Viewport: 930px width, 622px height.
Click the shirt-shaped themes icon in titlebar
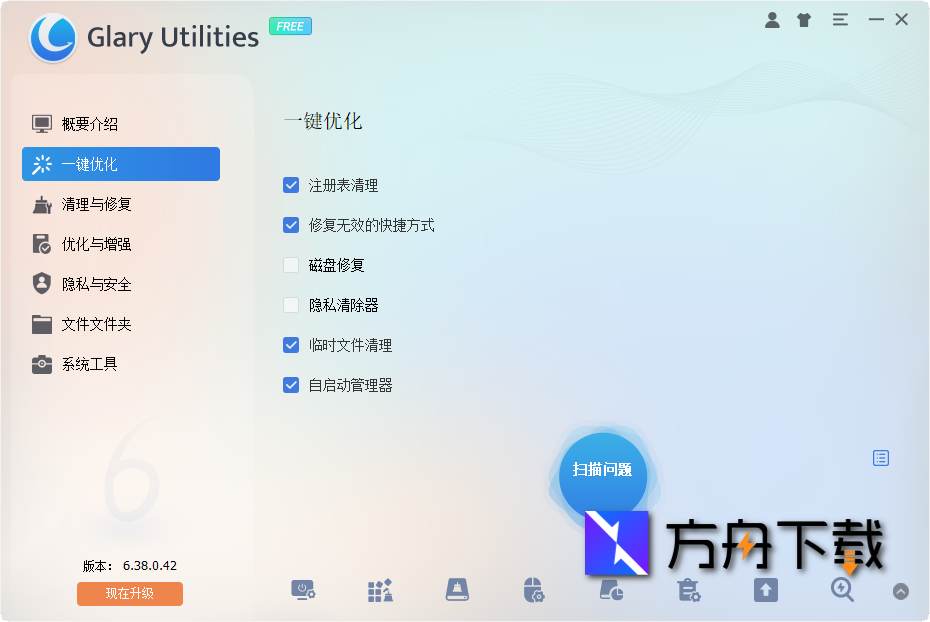pyautogui.click(x=803, y=19)
